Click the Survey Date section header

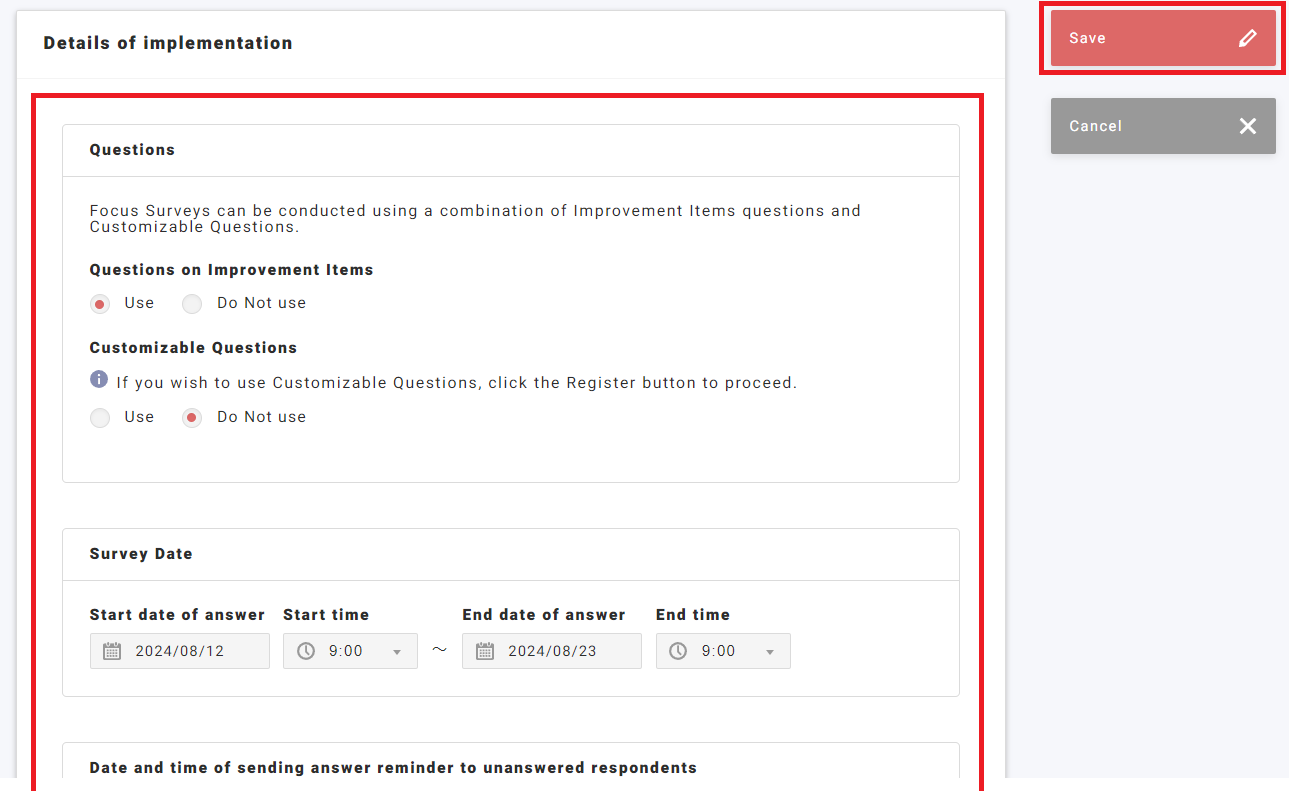pyautogui.click(x=141, y=554)
